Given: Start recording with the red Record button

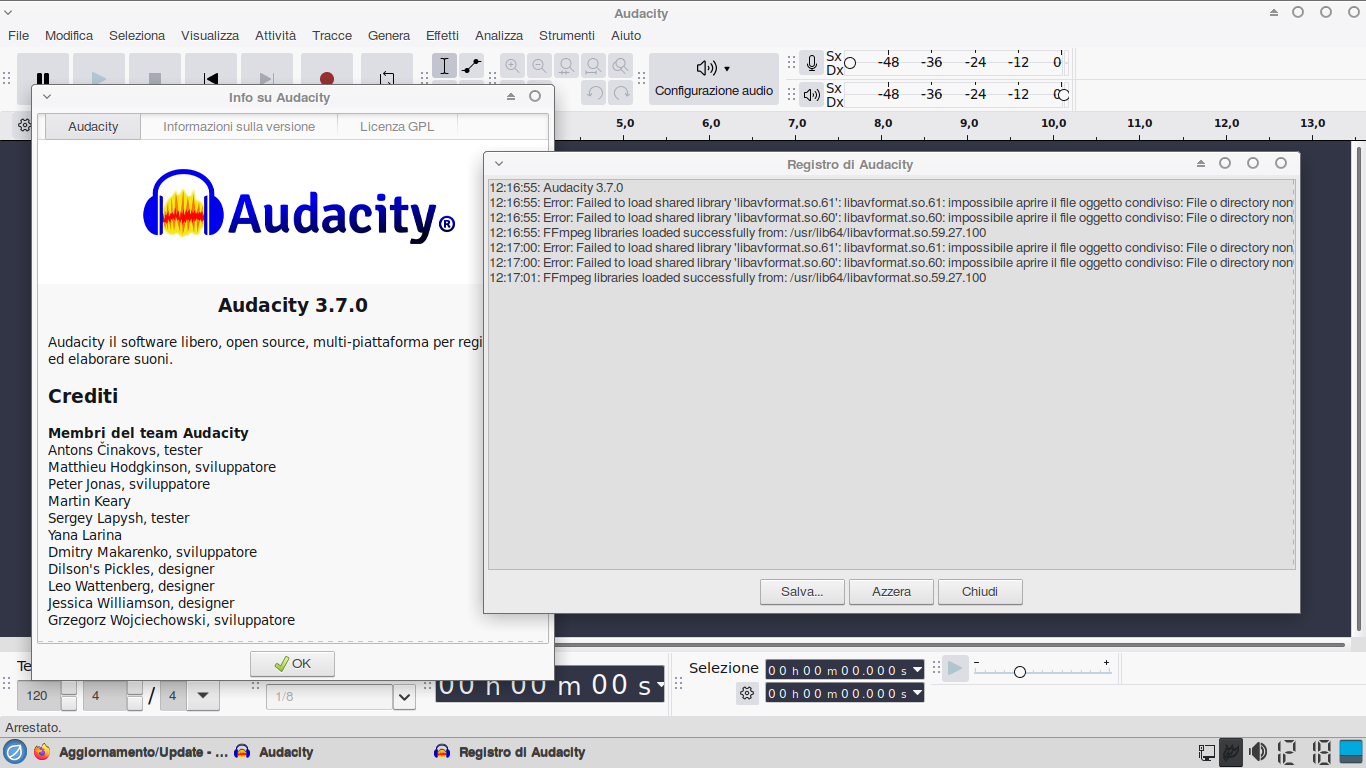Looking at the screenshot, I should point(327,70).
